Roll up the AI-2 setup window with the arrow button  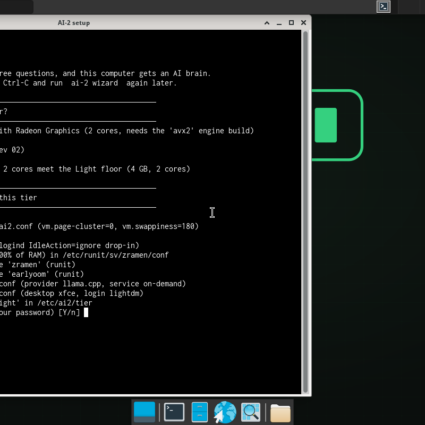click(x=267, y=23)
